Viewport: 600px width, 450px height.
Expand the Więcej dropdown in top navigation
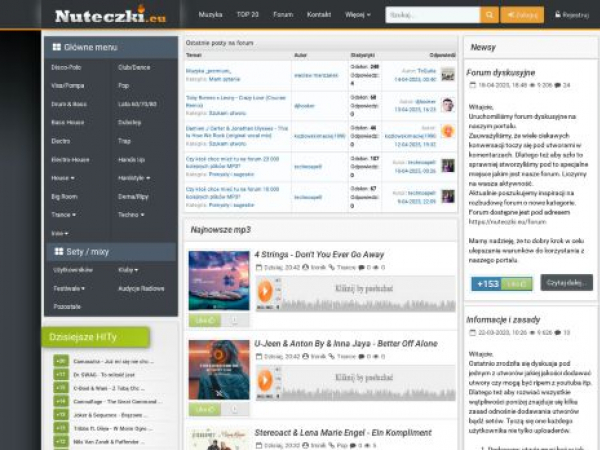(357, 15)
